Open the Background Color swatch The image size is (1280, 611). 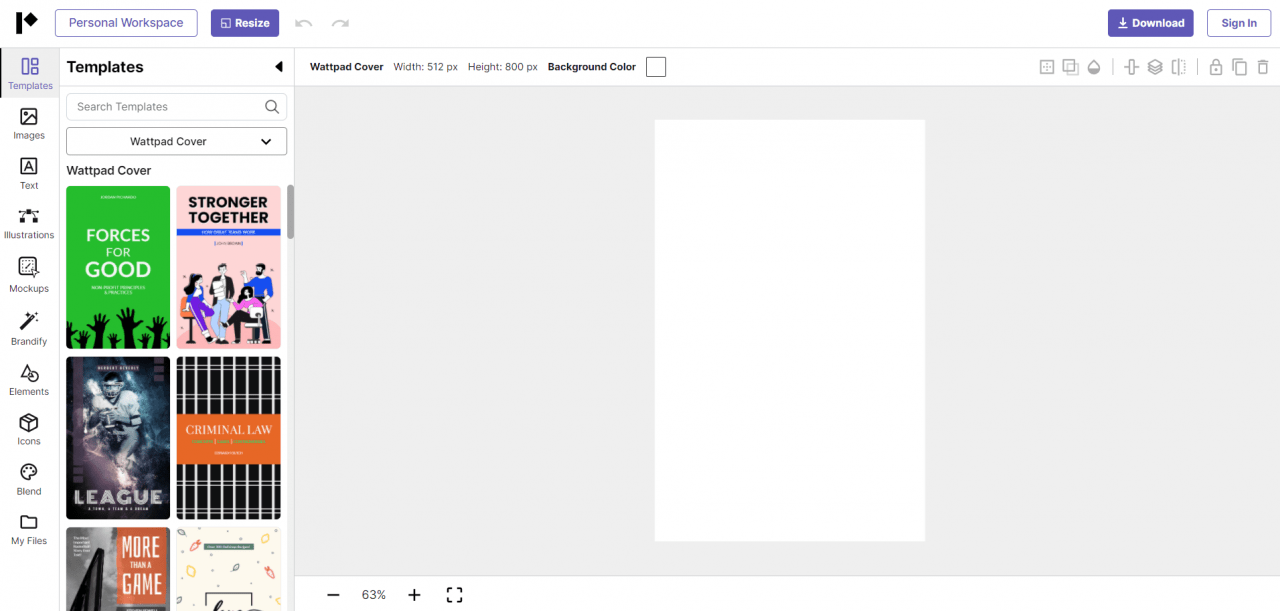(656, 67)
